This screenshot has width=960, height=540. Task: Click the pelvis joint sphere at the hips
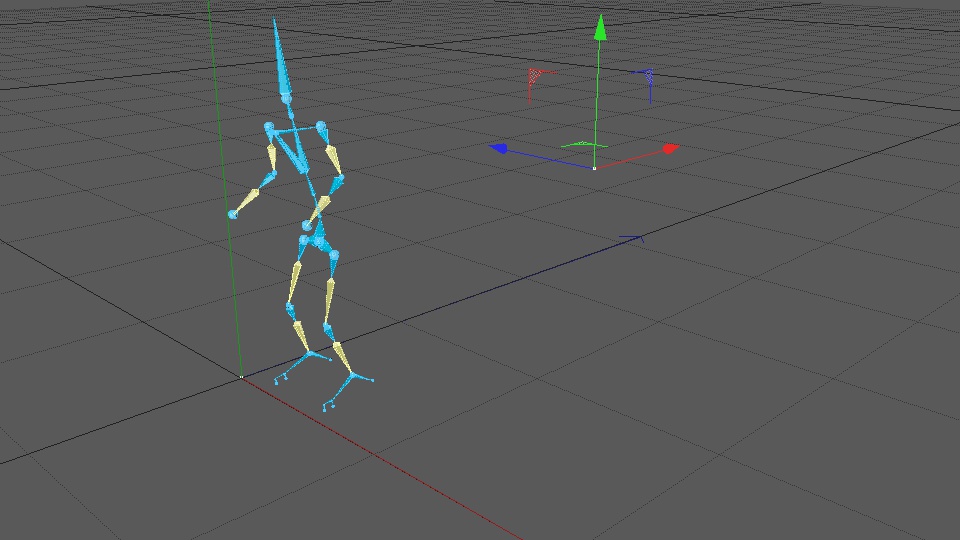click(320, 242)
